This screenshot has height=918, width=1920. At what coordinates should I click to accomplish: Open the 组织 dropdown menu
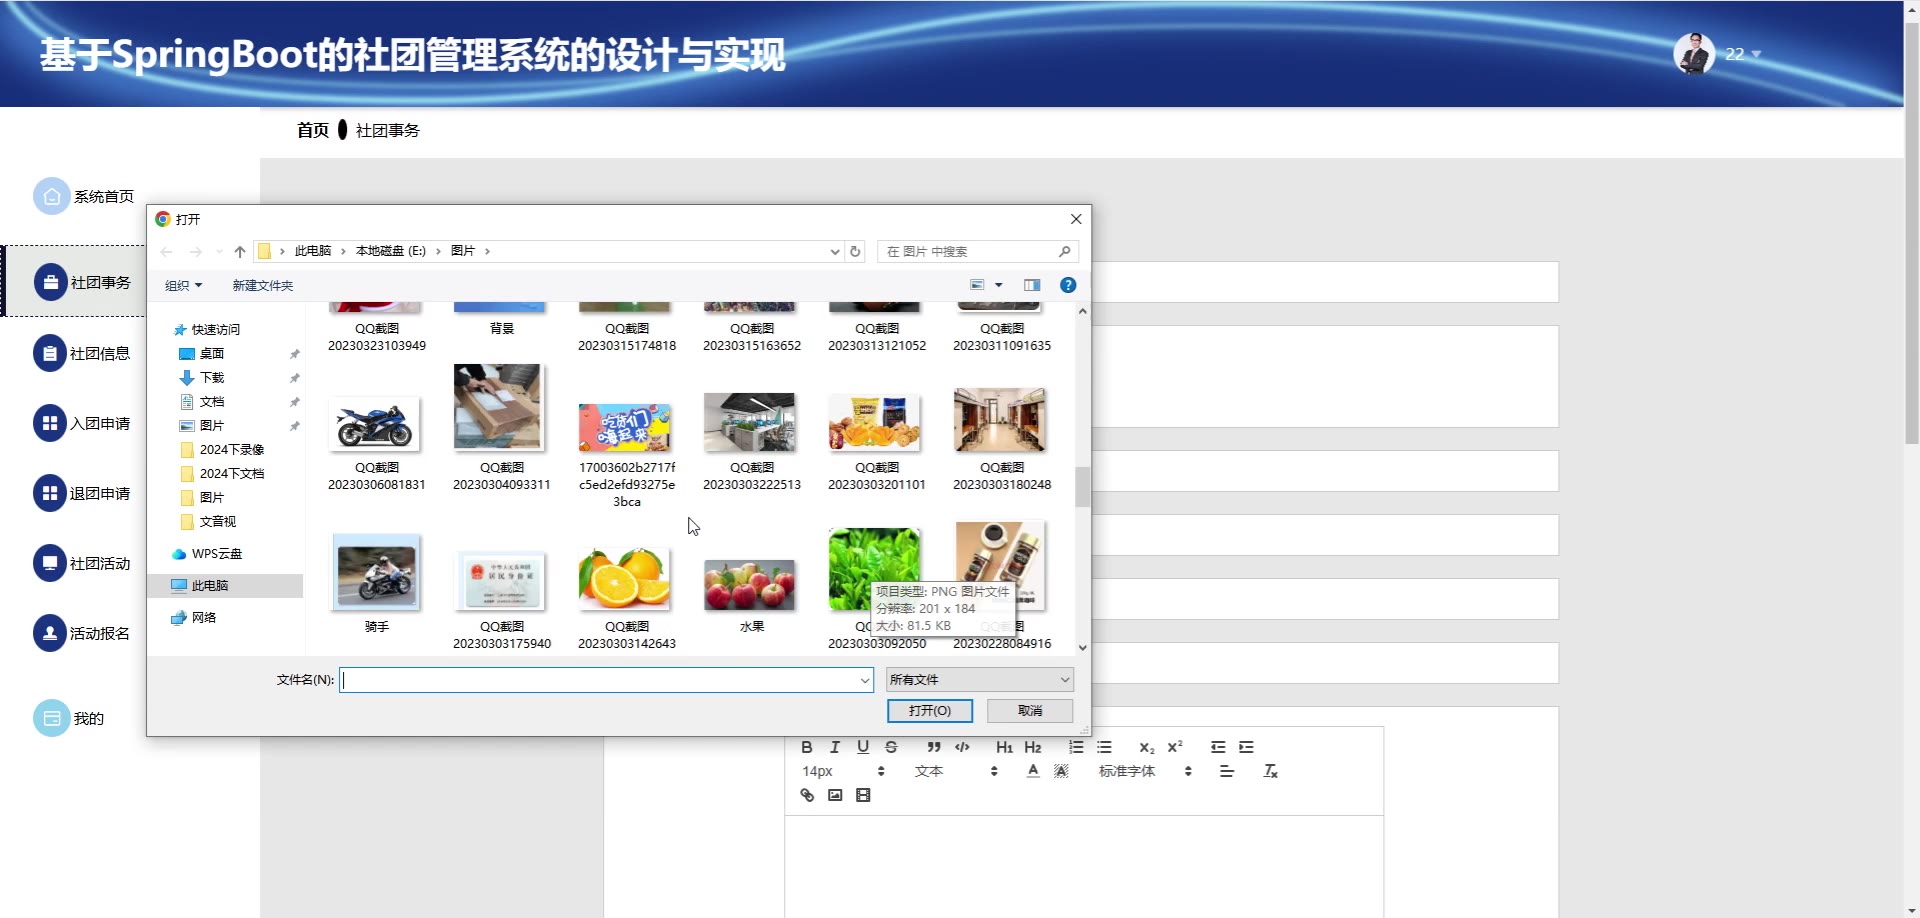(183, 286)
